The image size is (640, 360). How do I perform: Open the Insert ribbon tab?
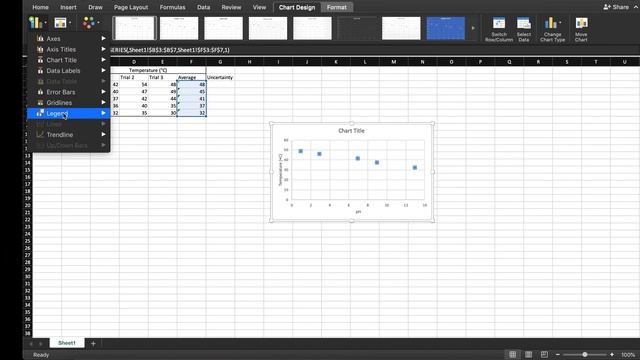tap(68, 7)
